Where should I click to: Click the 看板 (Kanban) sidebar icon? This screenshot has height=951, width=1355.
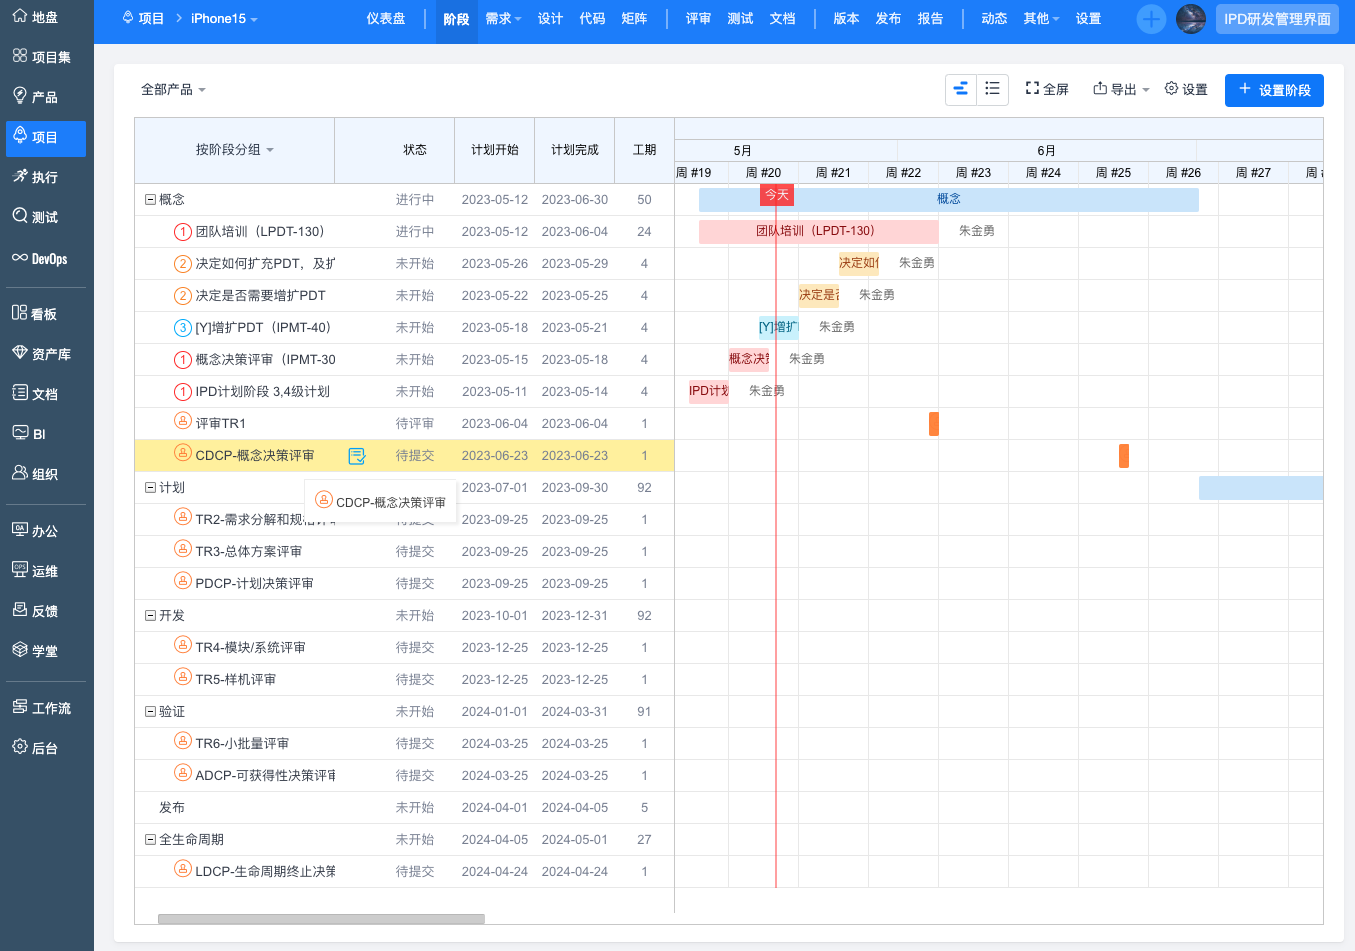(20, 313)
